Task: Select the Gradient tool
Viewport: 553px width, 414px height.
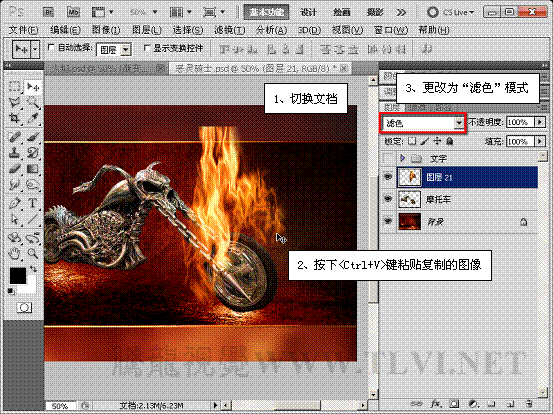Action: 33,169
